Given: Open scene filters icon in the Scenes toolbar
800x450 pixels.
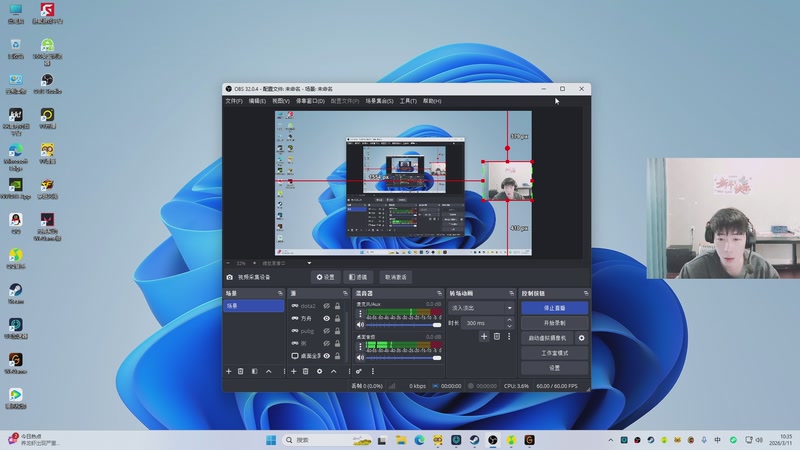Looking at the screenshot, I should [x=255, y=371].
